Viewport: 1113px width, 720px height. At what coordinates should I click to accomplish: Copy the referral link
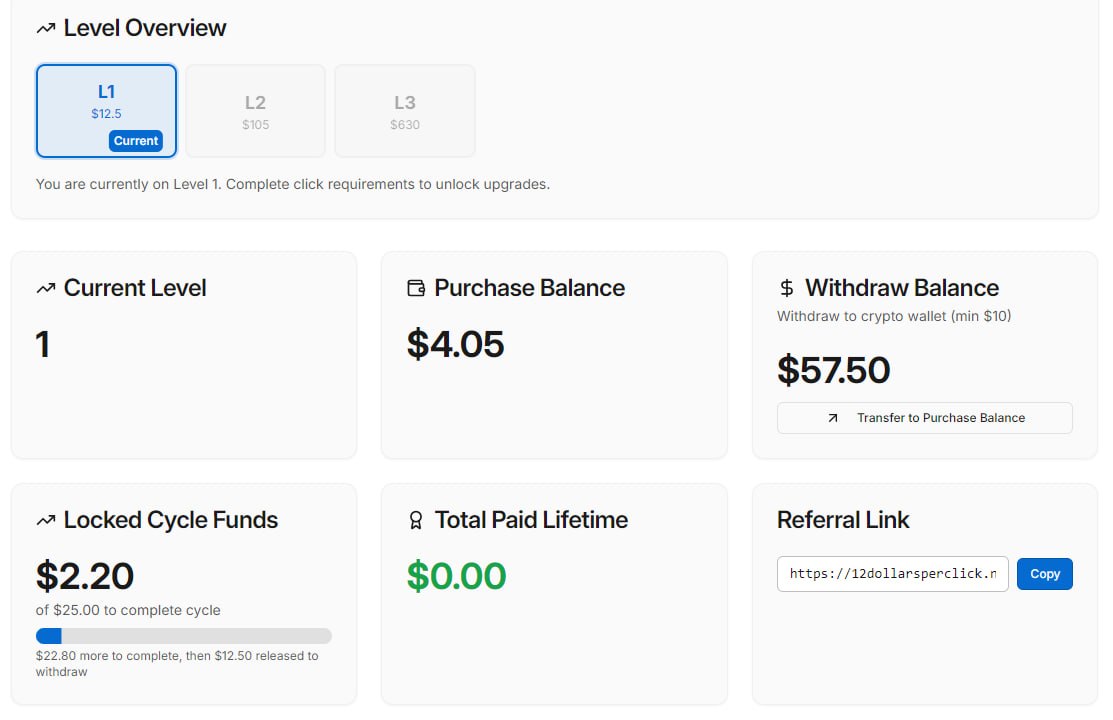[1044, 574]
